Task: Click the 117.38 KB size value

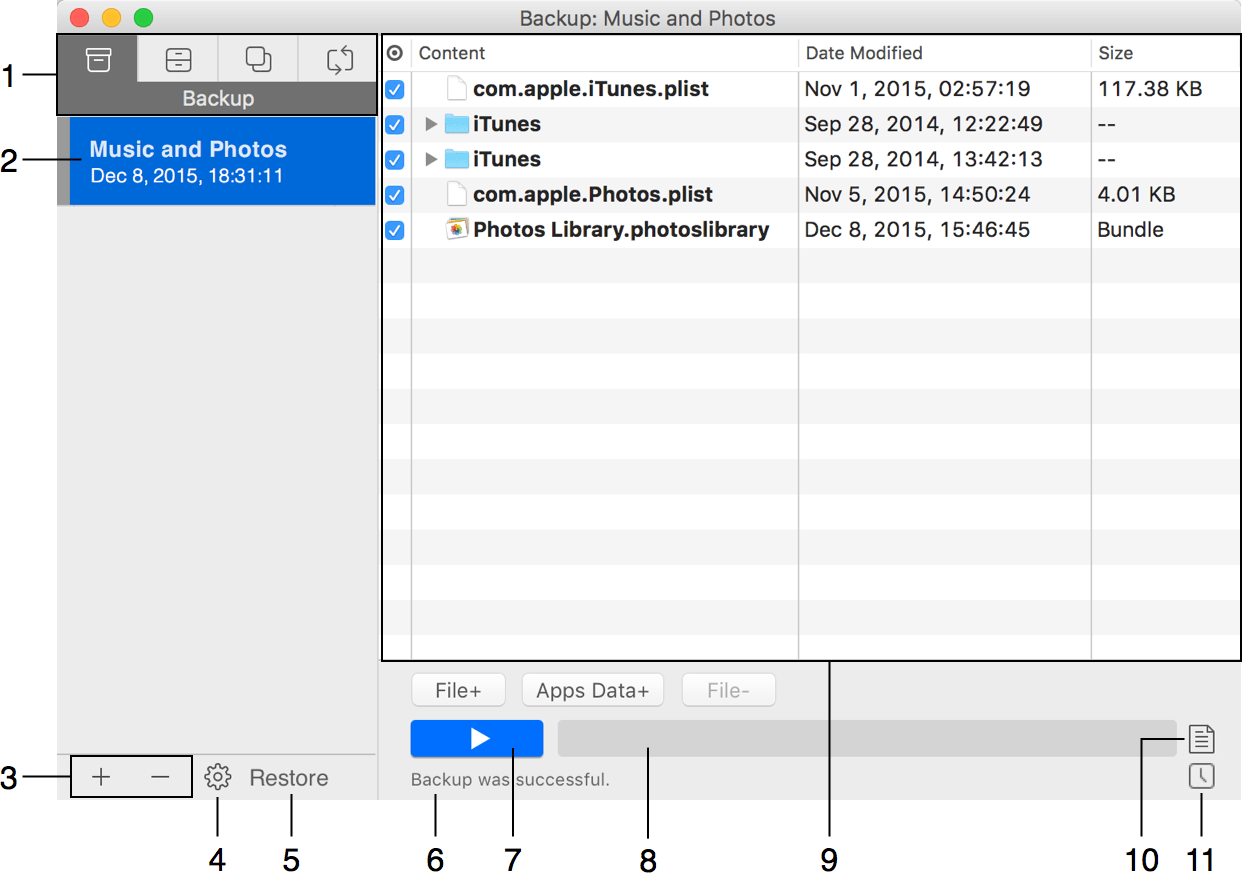Action: (x=1150, y=89)
